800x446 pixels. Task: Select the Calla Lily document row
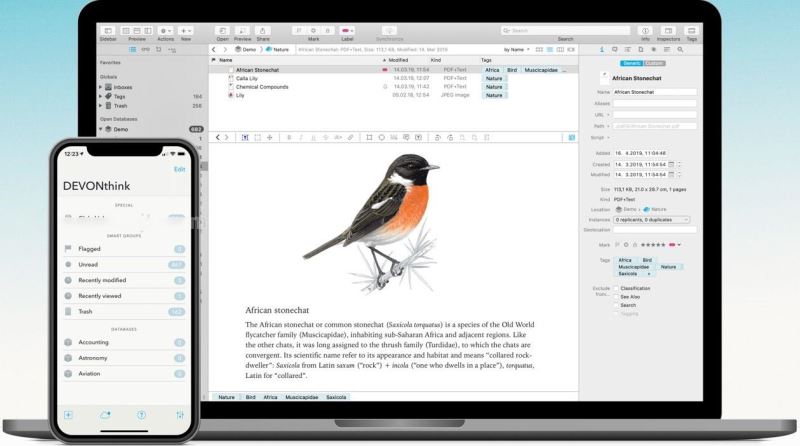click(x=393, y=79)
